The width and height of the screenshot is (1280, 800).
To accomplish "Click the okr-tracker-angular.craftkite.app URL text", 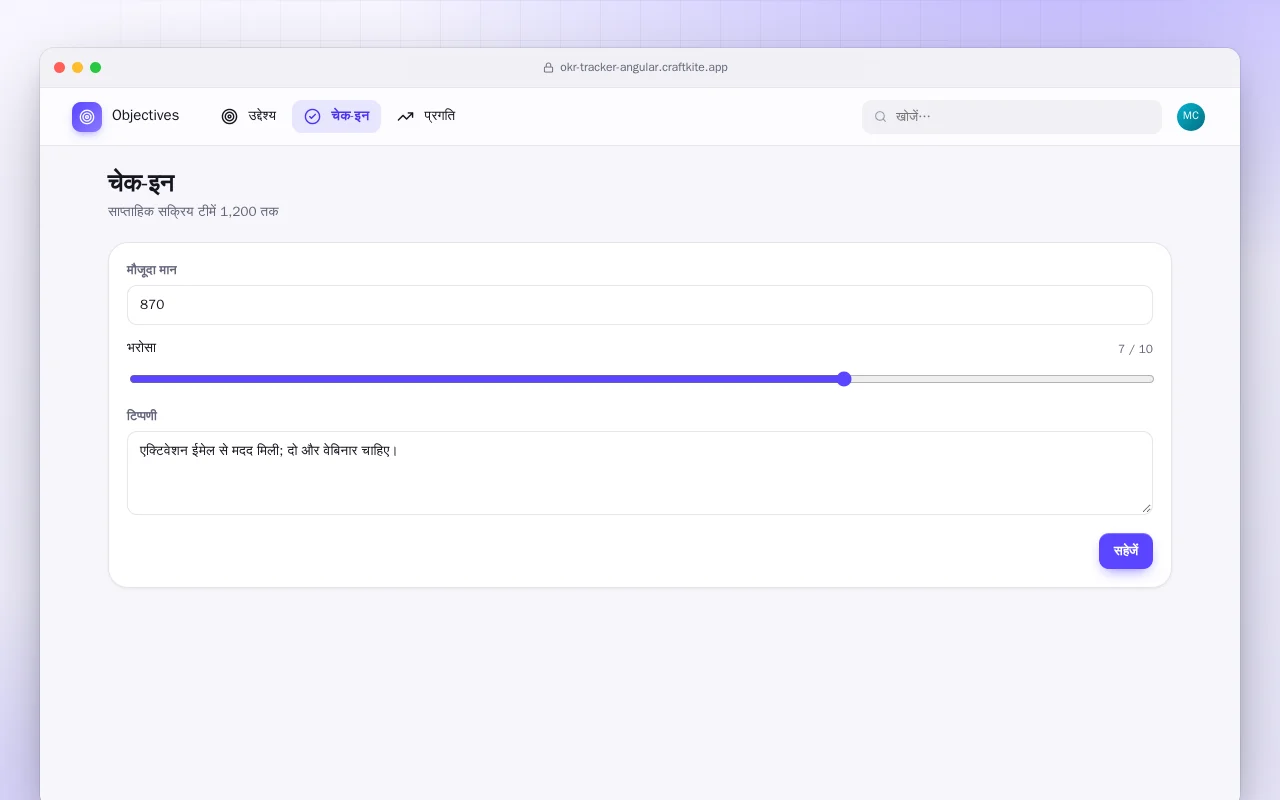I will [644, 68].
